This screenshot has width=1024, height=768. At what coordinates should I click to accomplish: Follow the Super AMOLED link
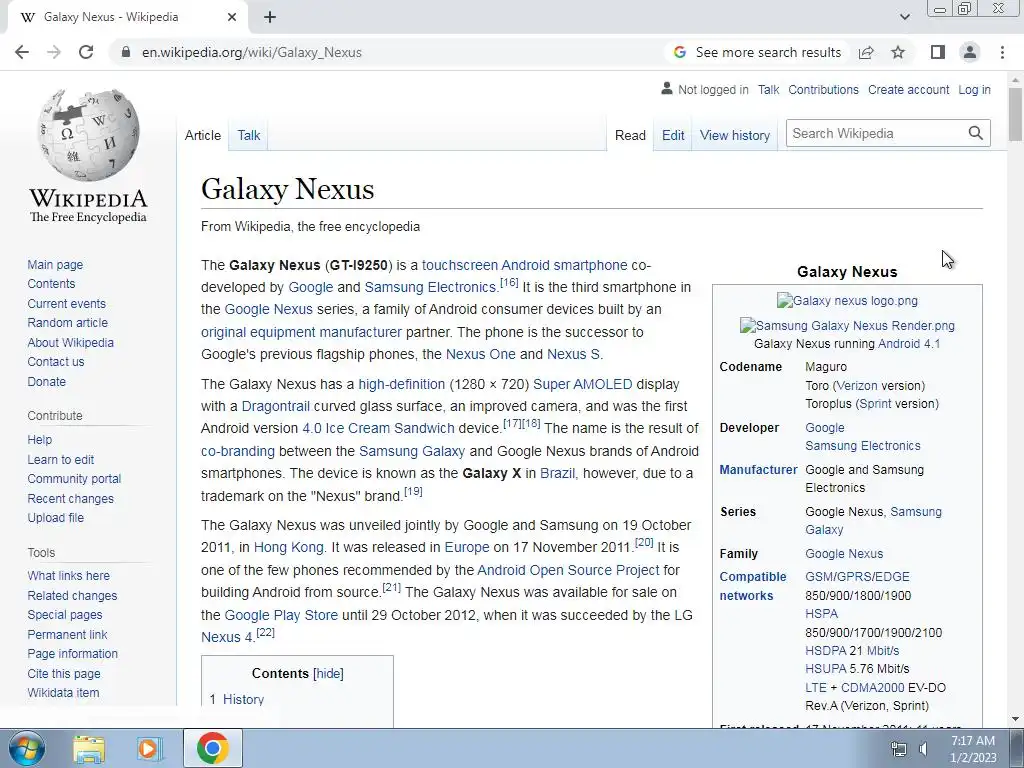583,384
